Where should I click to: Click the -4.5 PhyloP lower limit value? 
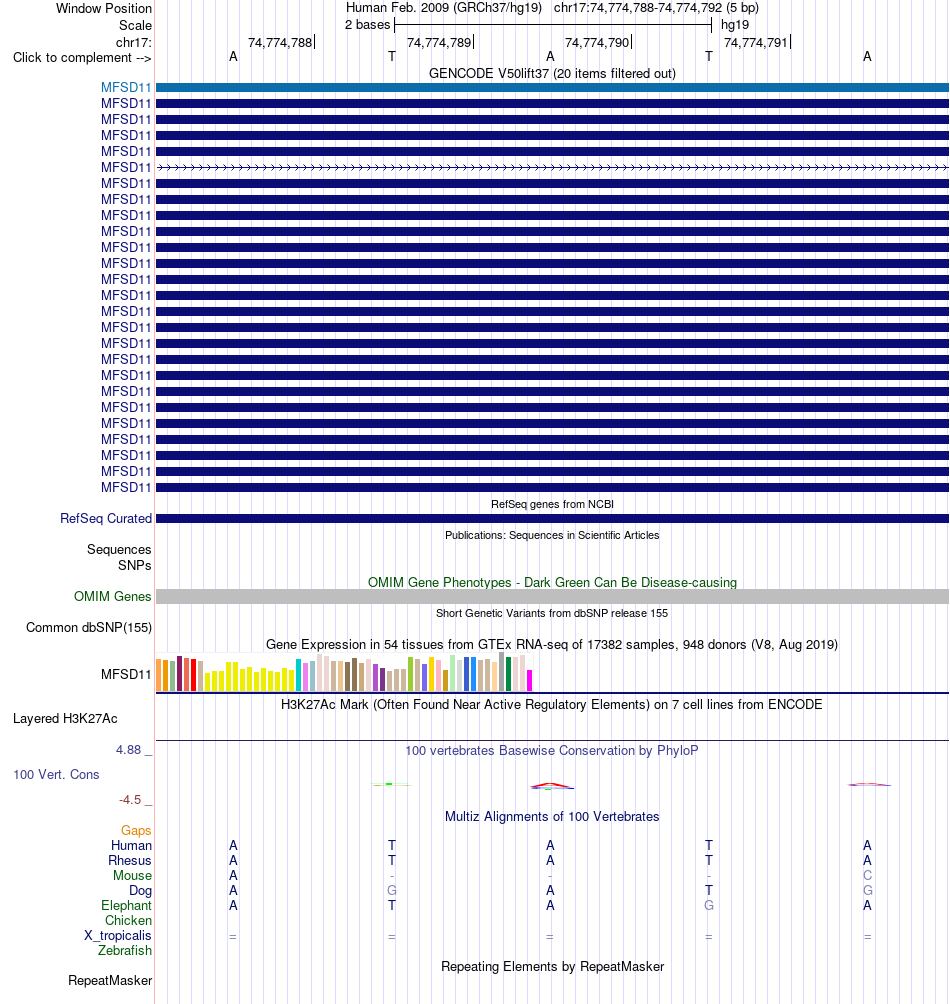(x=130, y=800)
